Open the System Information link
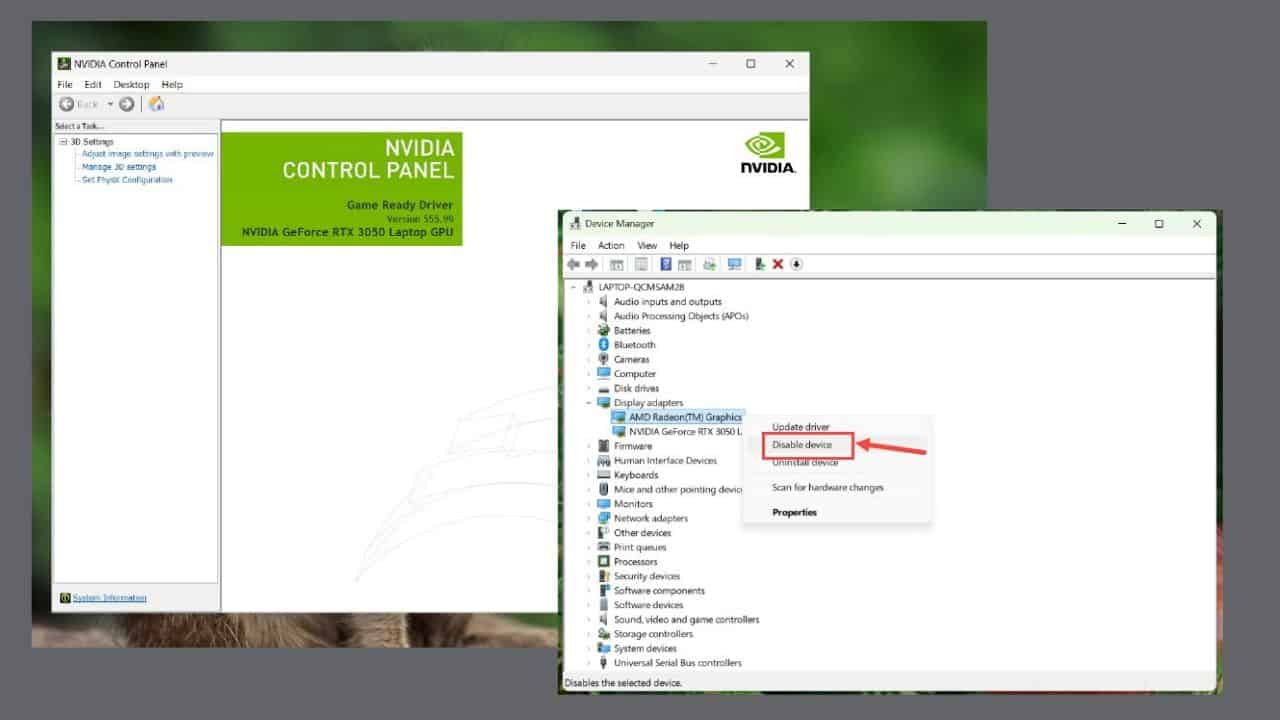1280x720 pixels. [x=110, y=598]
